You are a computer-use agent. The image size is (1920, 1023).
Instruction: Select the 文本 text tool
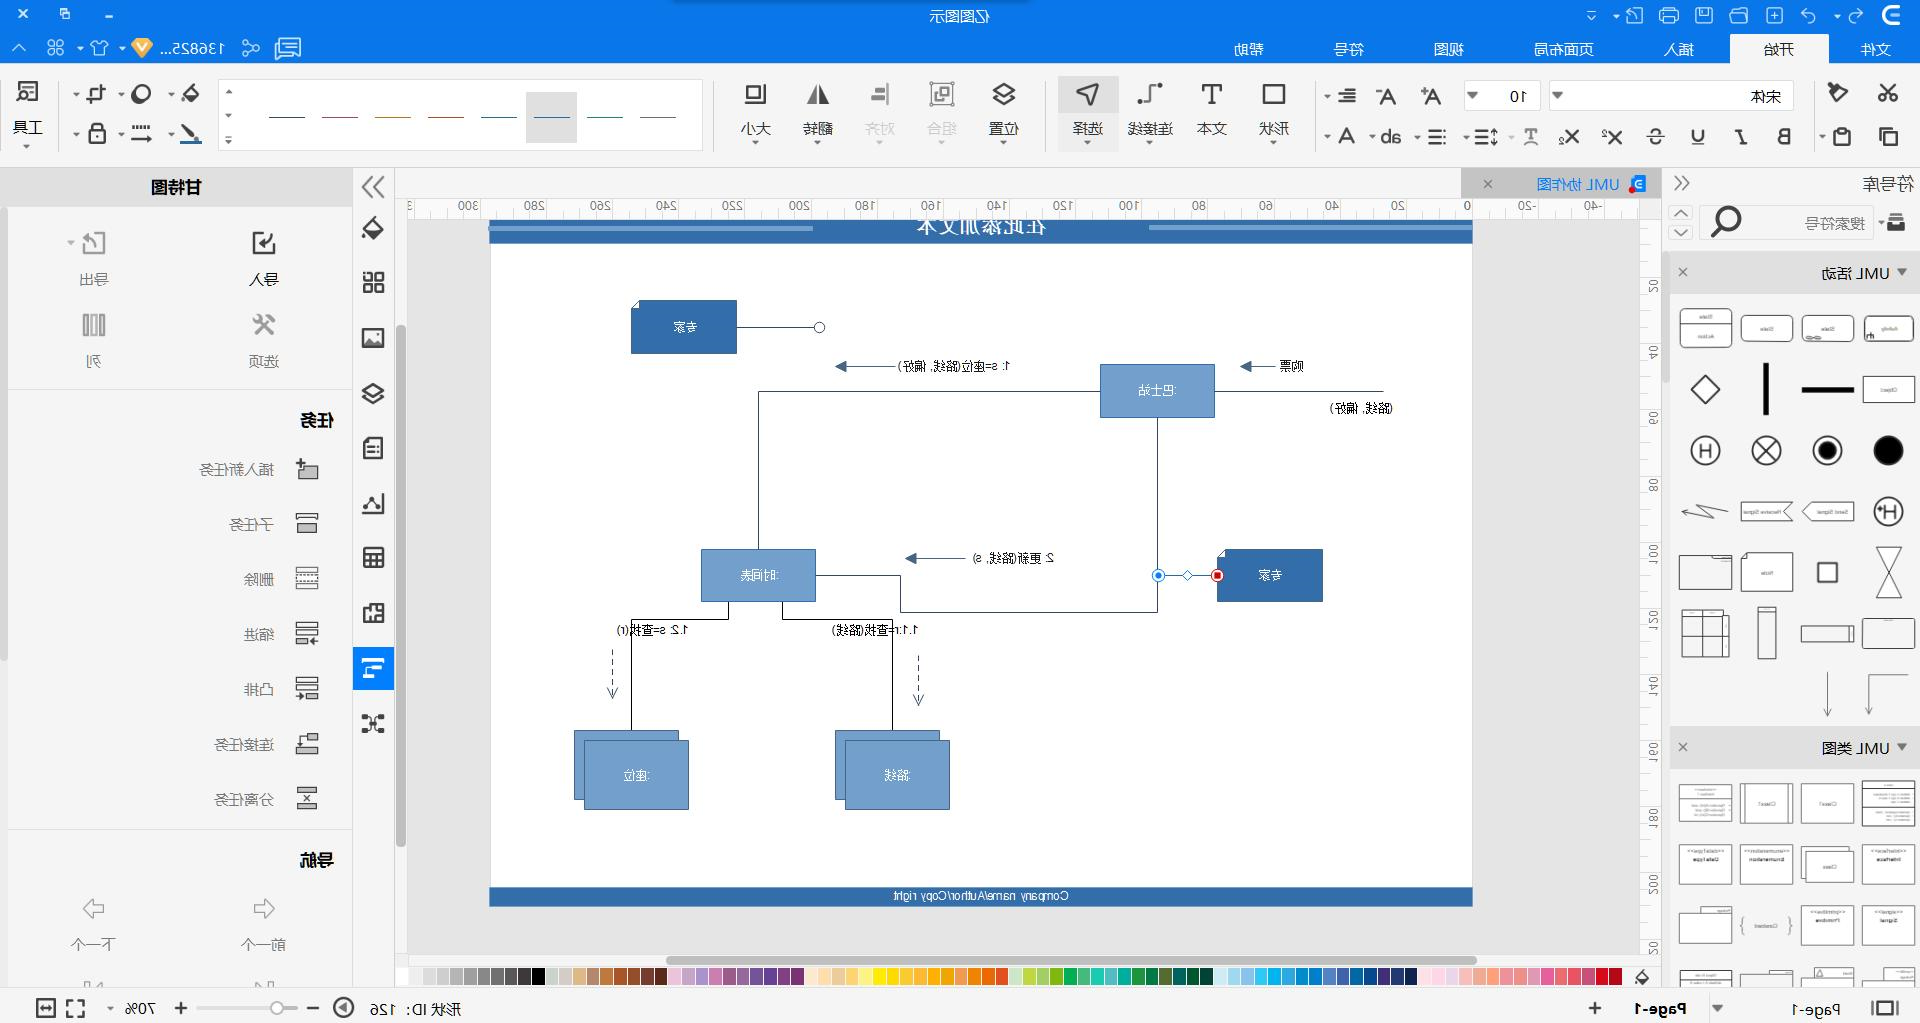1211,110
